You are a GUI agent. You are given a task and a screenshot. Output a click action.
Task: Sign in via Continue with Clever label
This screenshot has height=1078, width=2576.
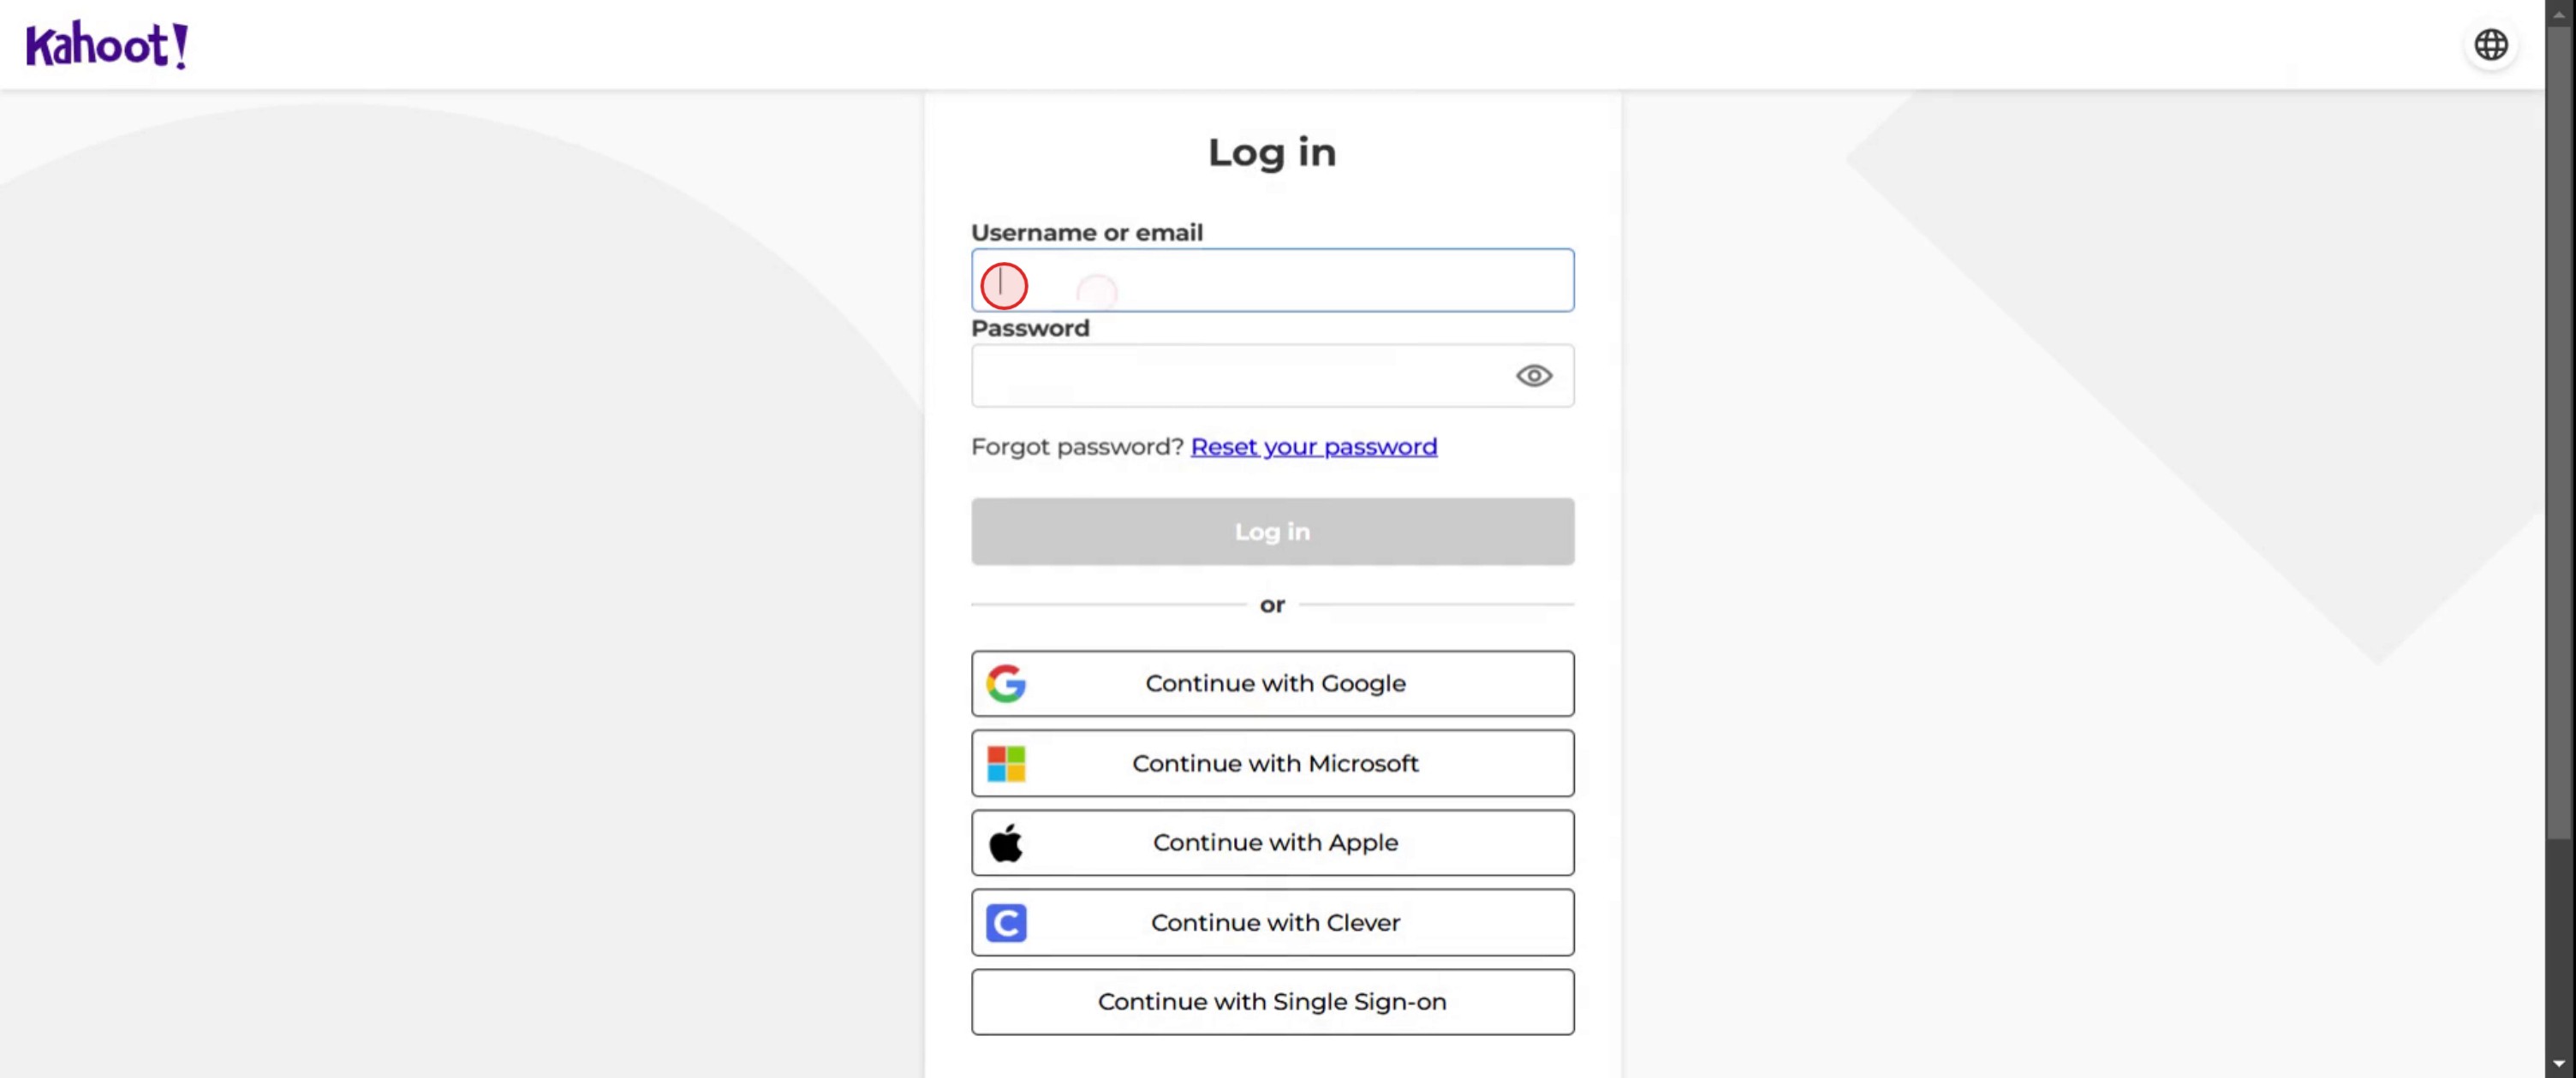[1275, 922]
